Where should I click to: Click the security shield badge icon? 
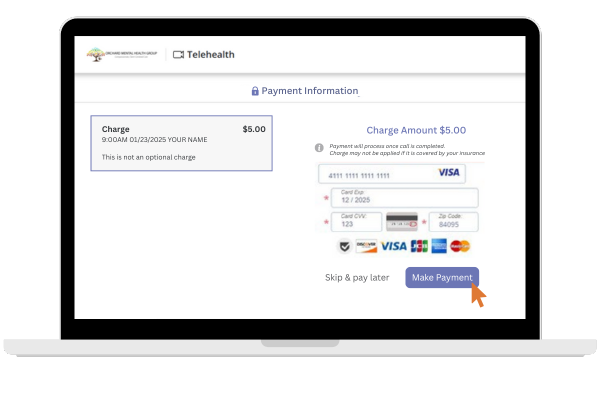(345, 246)
